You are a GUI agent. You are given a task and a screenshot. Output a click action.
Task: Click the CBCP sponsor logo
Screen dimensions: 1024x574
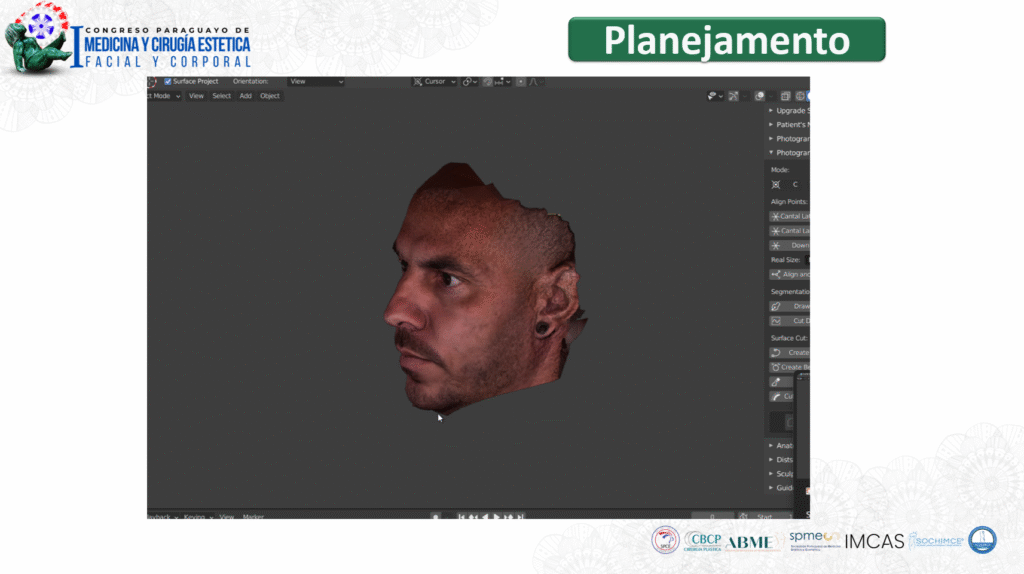(x=703, y=541)
